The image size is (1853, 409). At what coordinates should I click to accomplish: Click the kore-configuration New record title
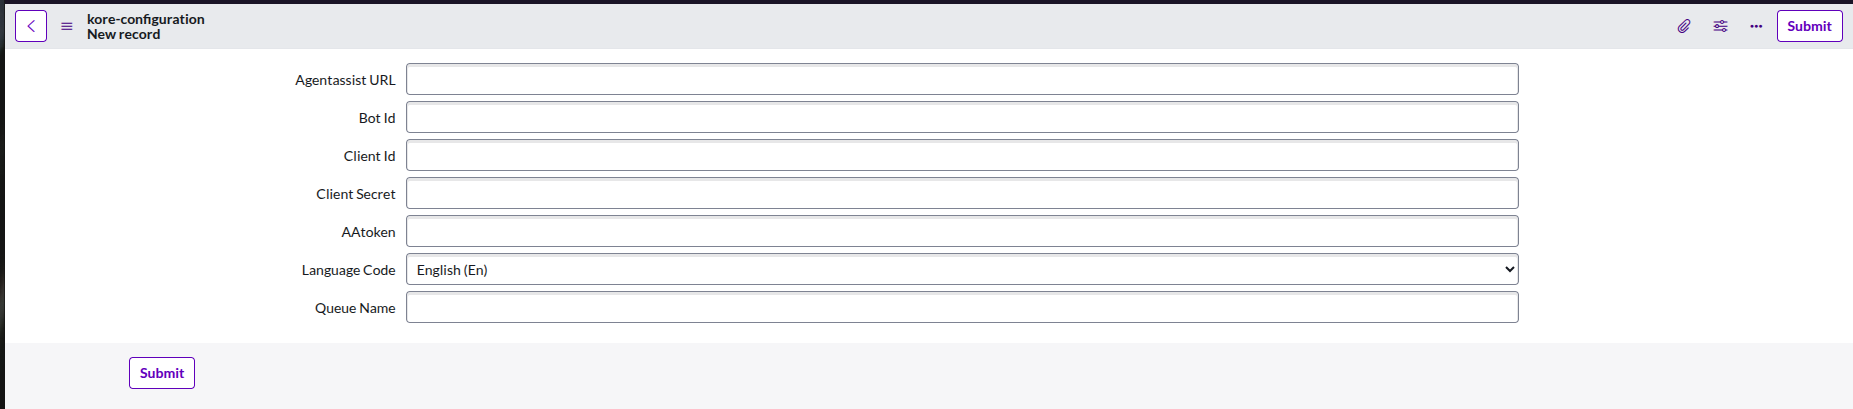click(145, 26)
